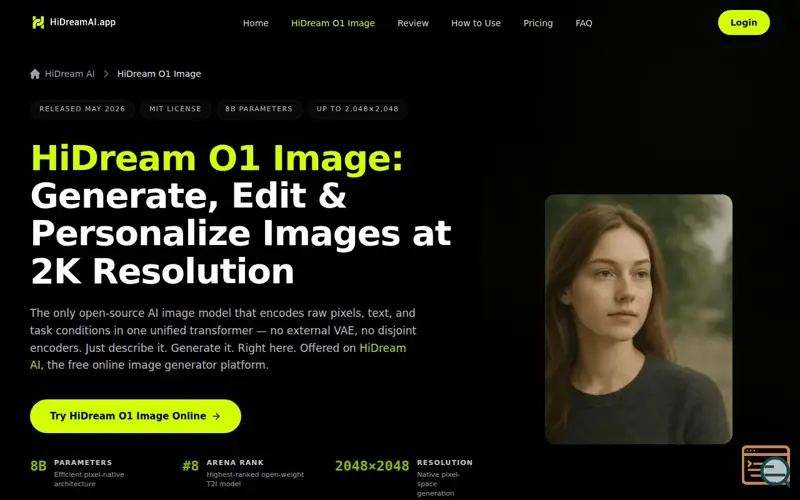This screenshot has width=800, height=500.
Task: Click the #8 arena rank stat
Action: (190, 466)
